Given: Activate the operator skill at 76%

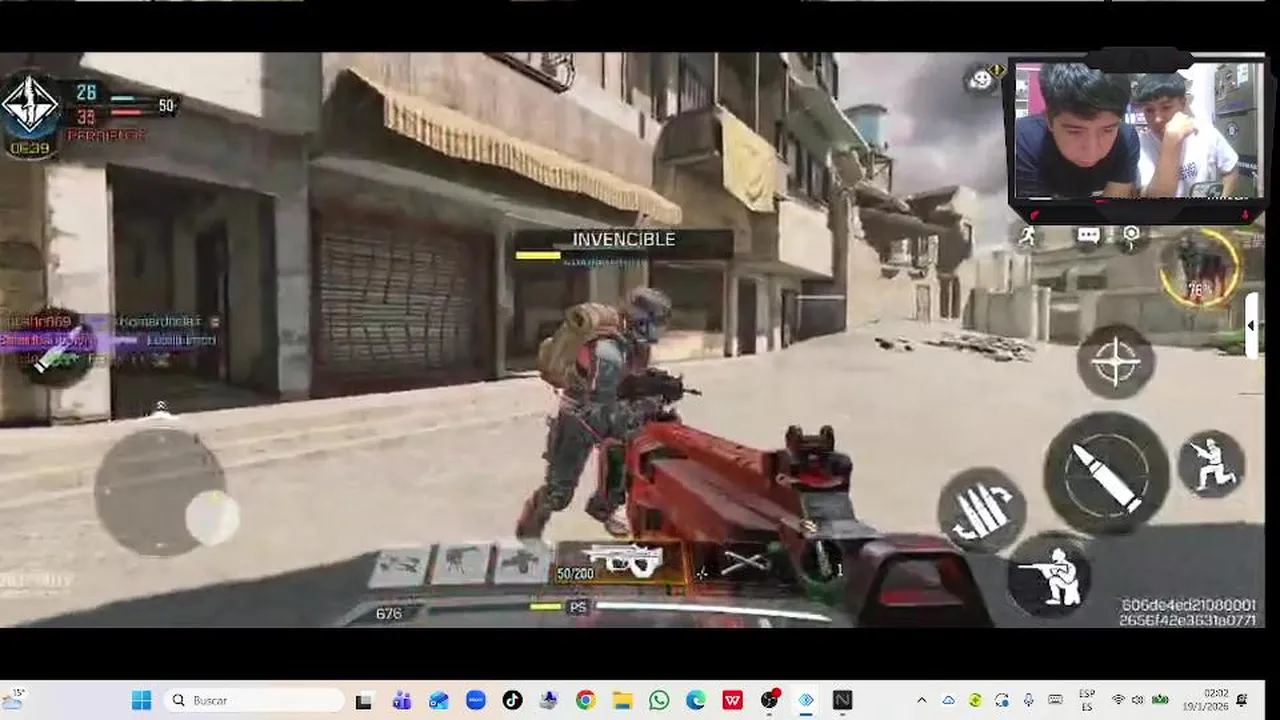Looking at the screenshot, I should click(1200, 266).
